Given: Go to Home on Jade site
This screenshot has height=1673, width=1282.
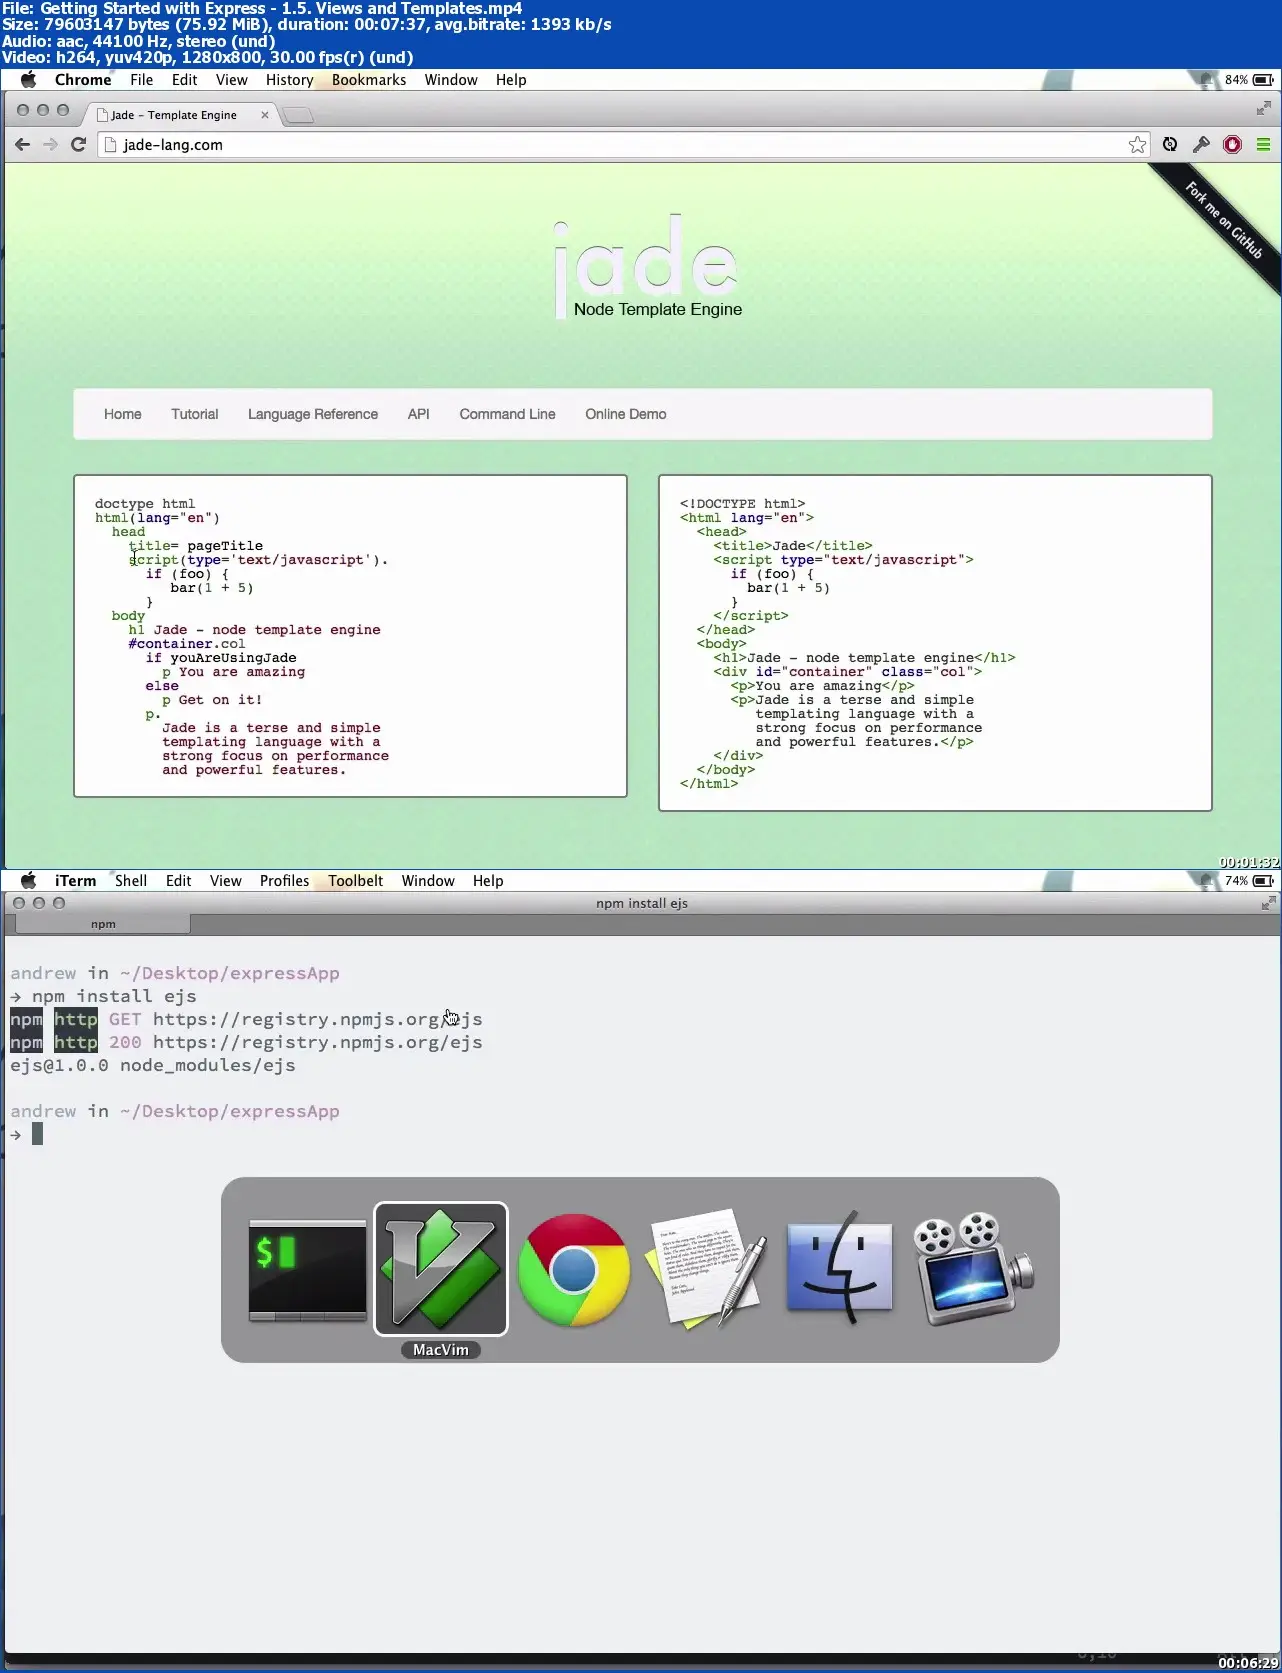Looking at the screenshot, I should pos(123,414).
